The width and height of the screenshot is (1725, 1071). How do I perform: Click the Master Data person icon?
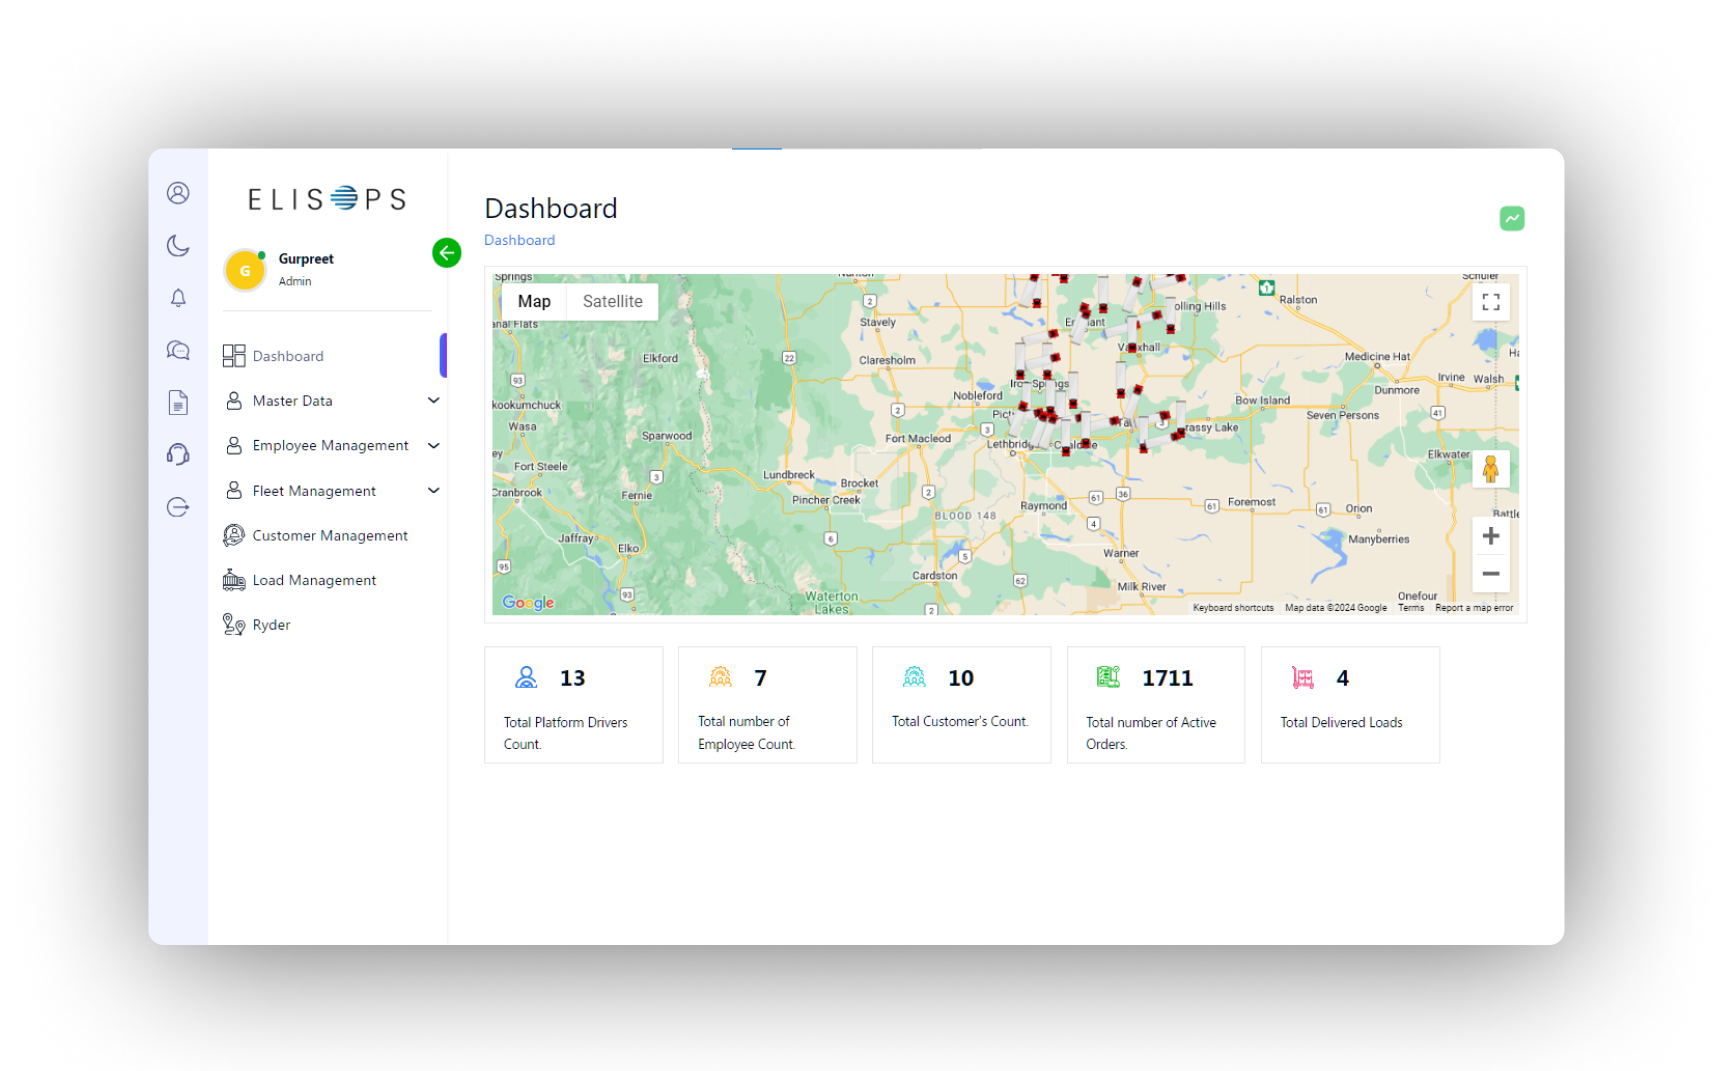point(234,400)
